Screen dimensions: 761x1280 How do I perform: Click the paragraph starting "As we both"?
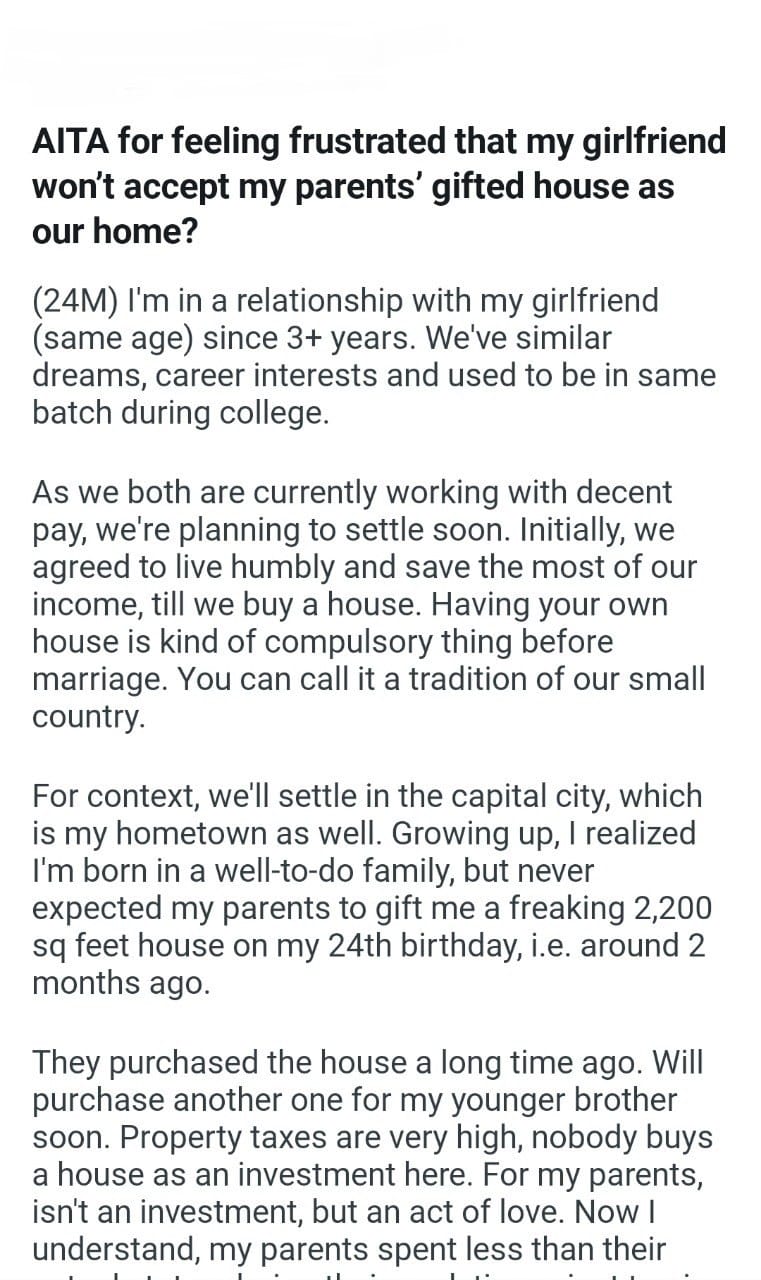pyautogui.click(x=369, y=604)
